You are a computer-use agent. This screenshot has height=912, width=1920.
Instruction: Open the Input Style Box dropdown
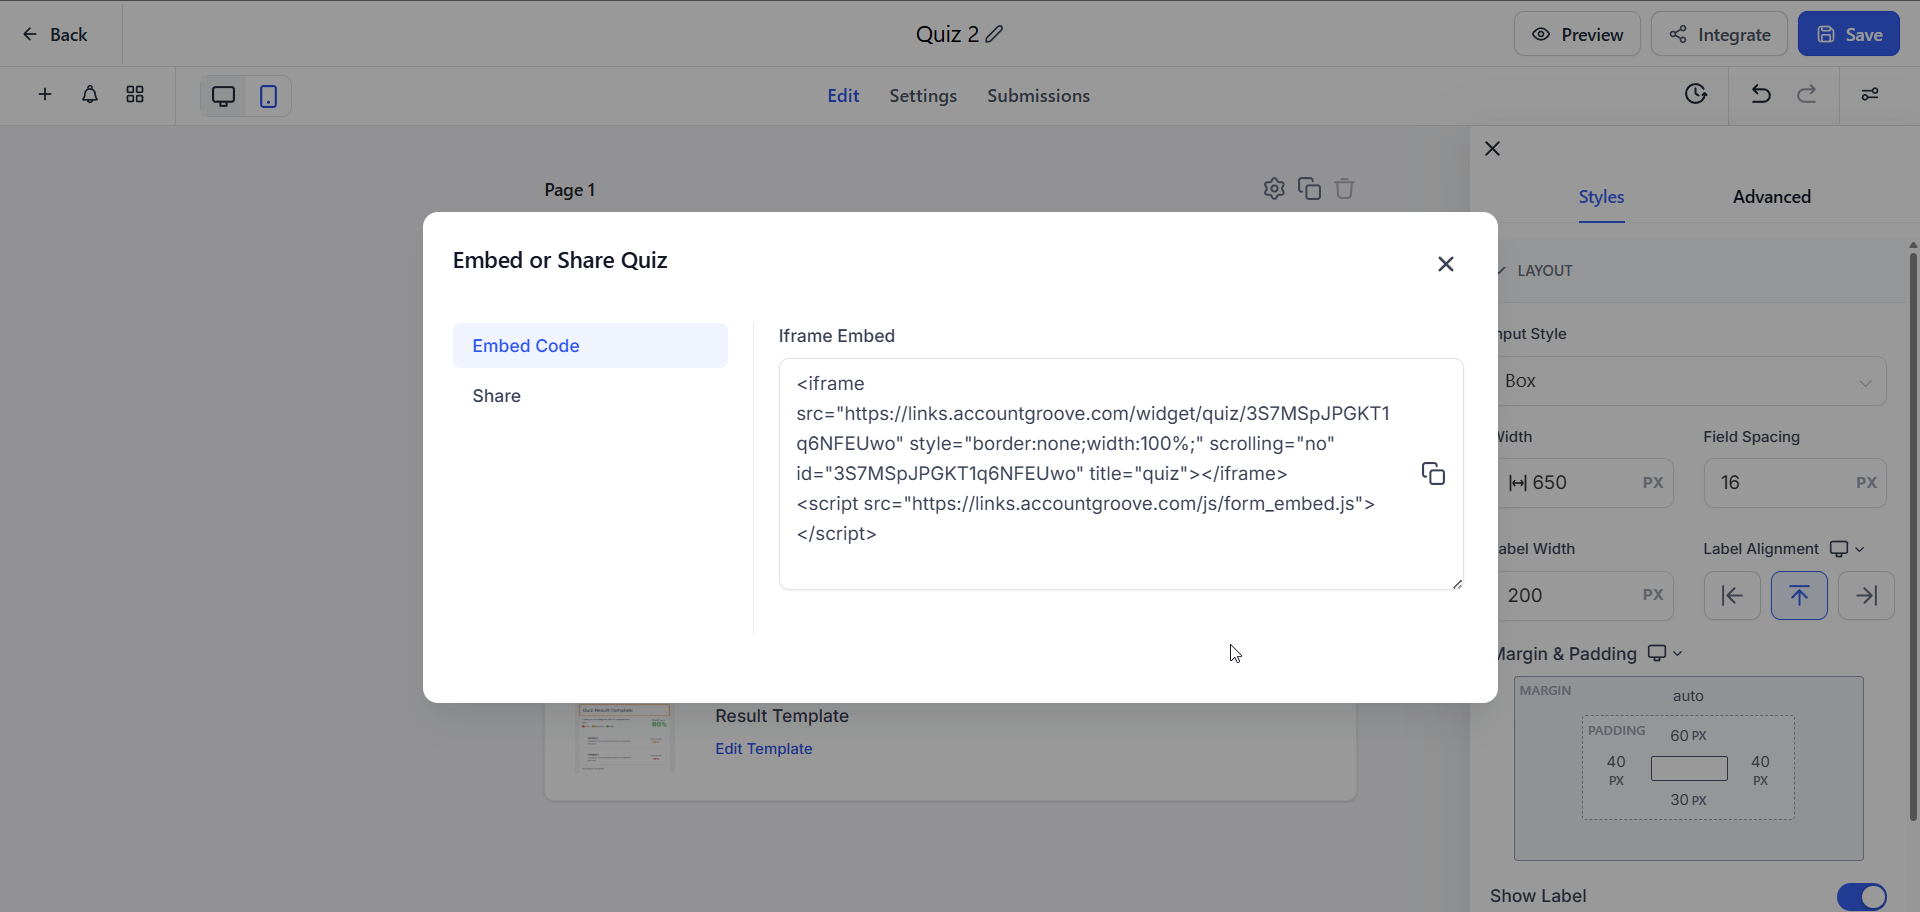(1692, 381)
